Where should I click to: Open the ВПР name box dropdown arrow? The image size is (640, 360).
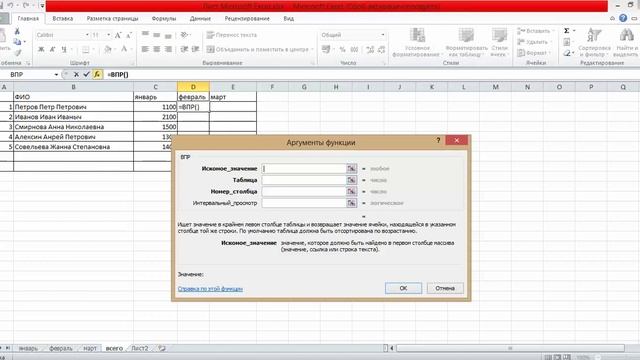tap(56, 75)
